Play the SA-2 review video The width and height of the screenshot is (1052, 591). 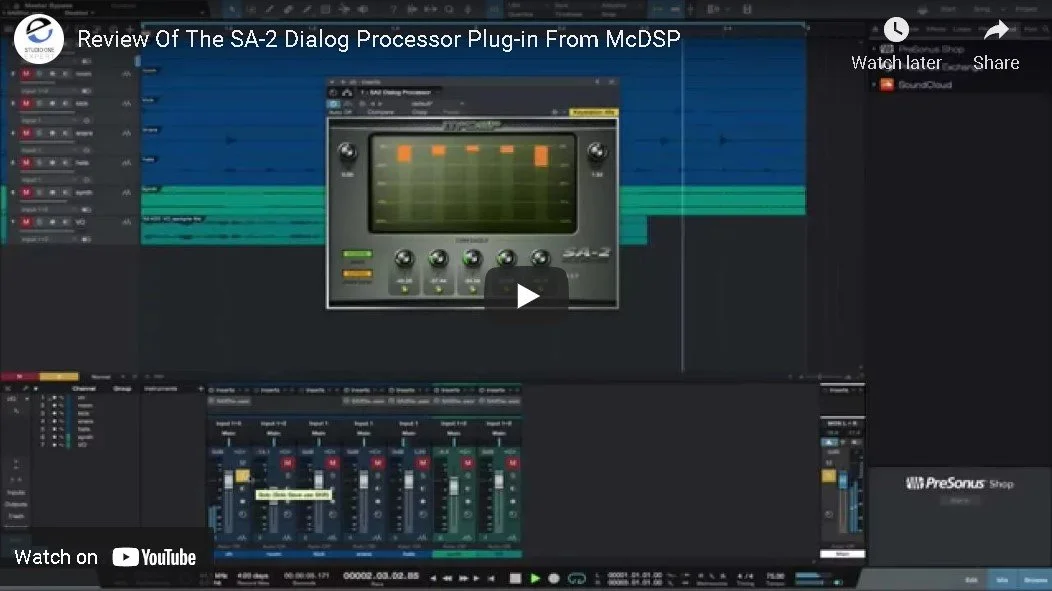(527, 296)
